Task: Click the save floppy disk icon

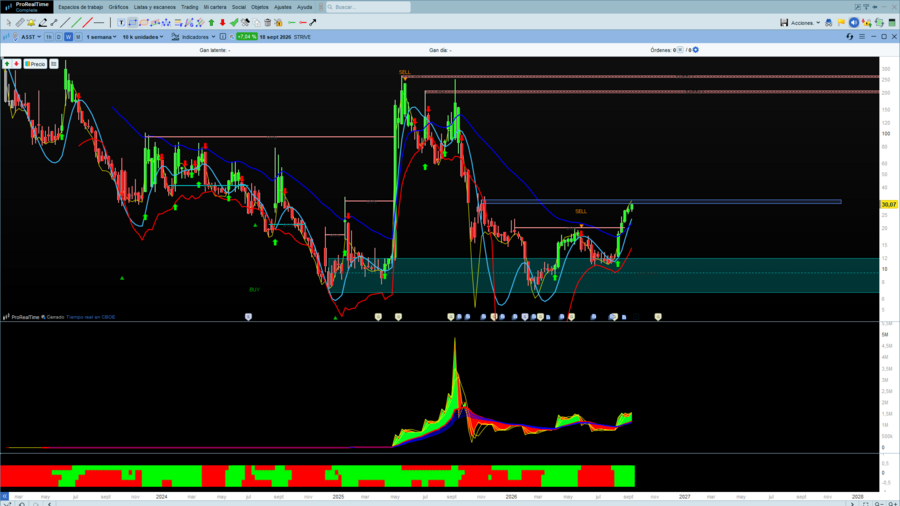Action: pos(783,22)
